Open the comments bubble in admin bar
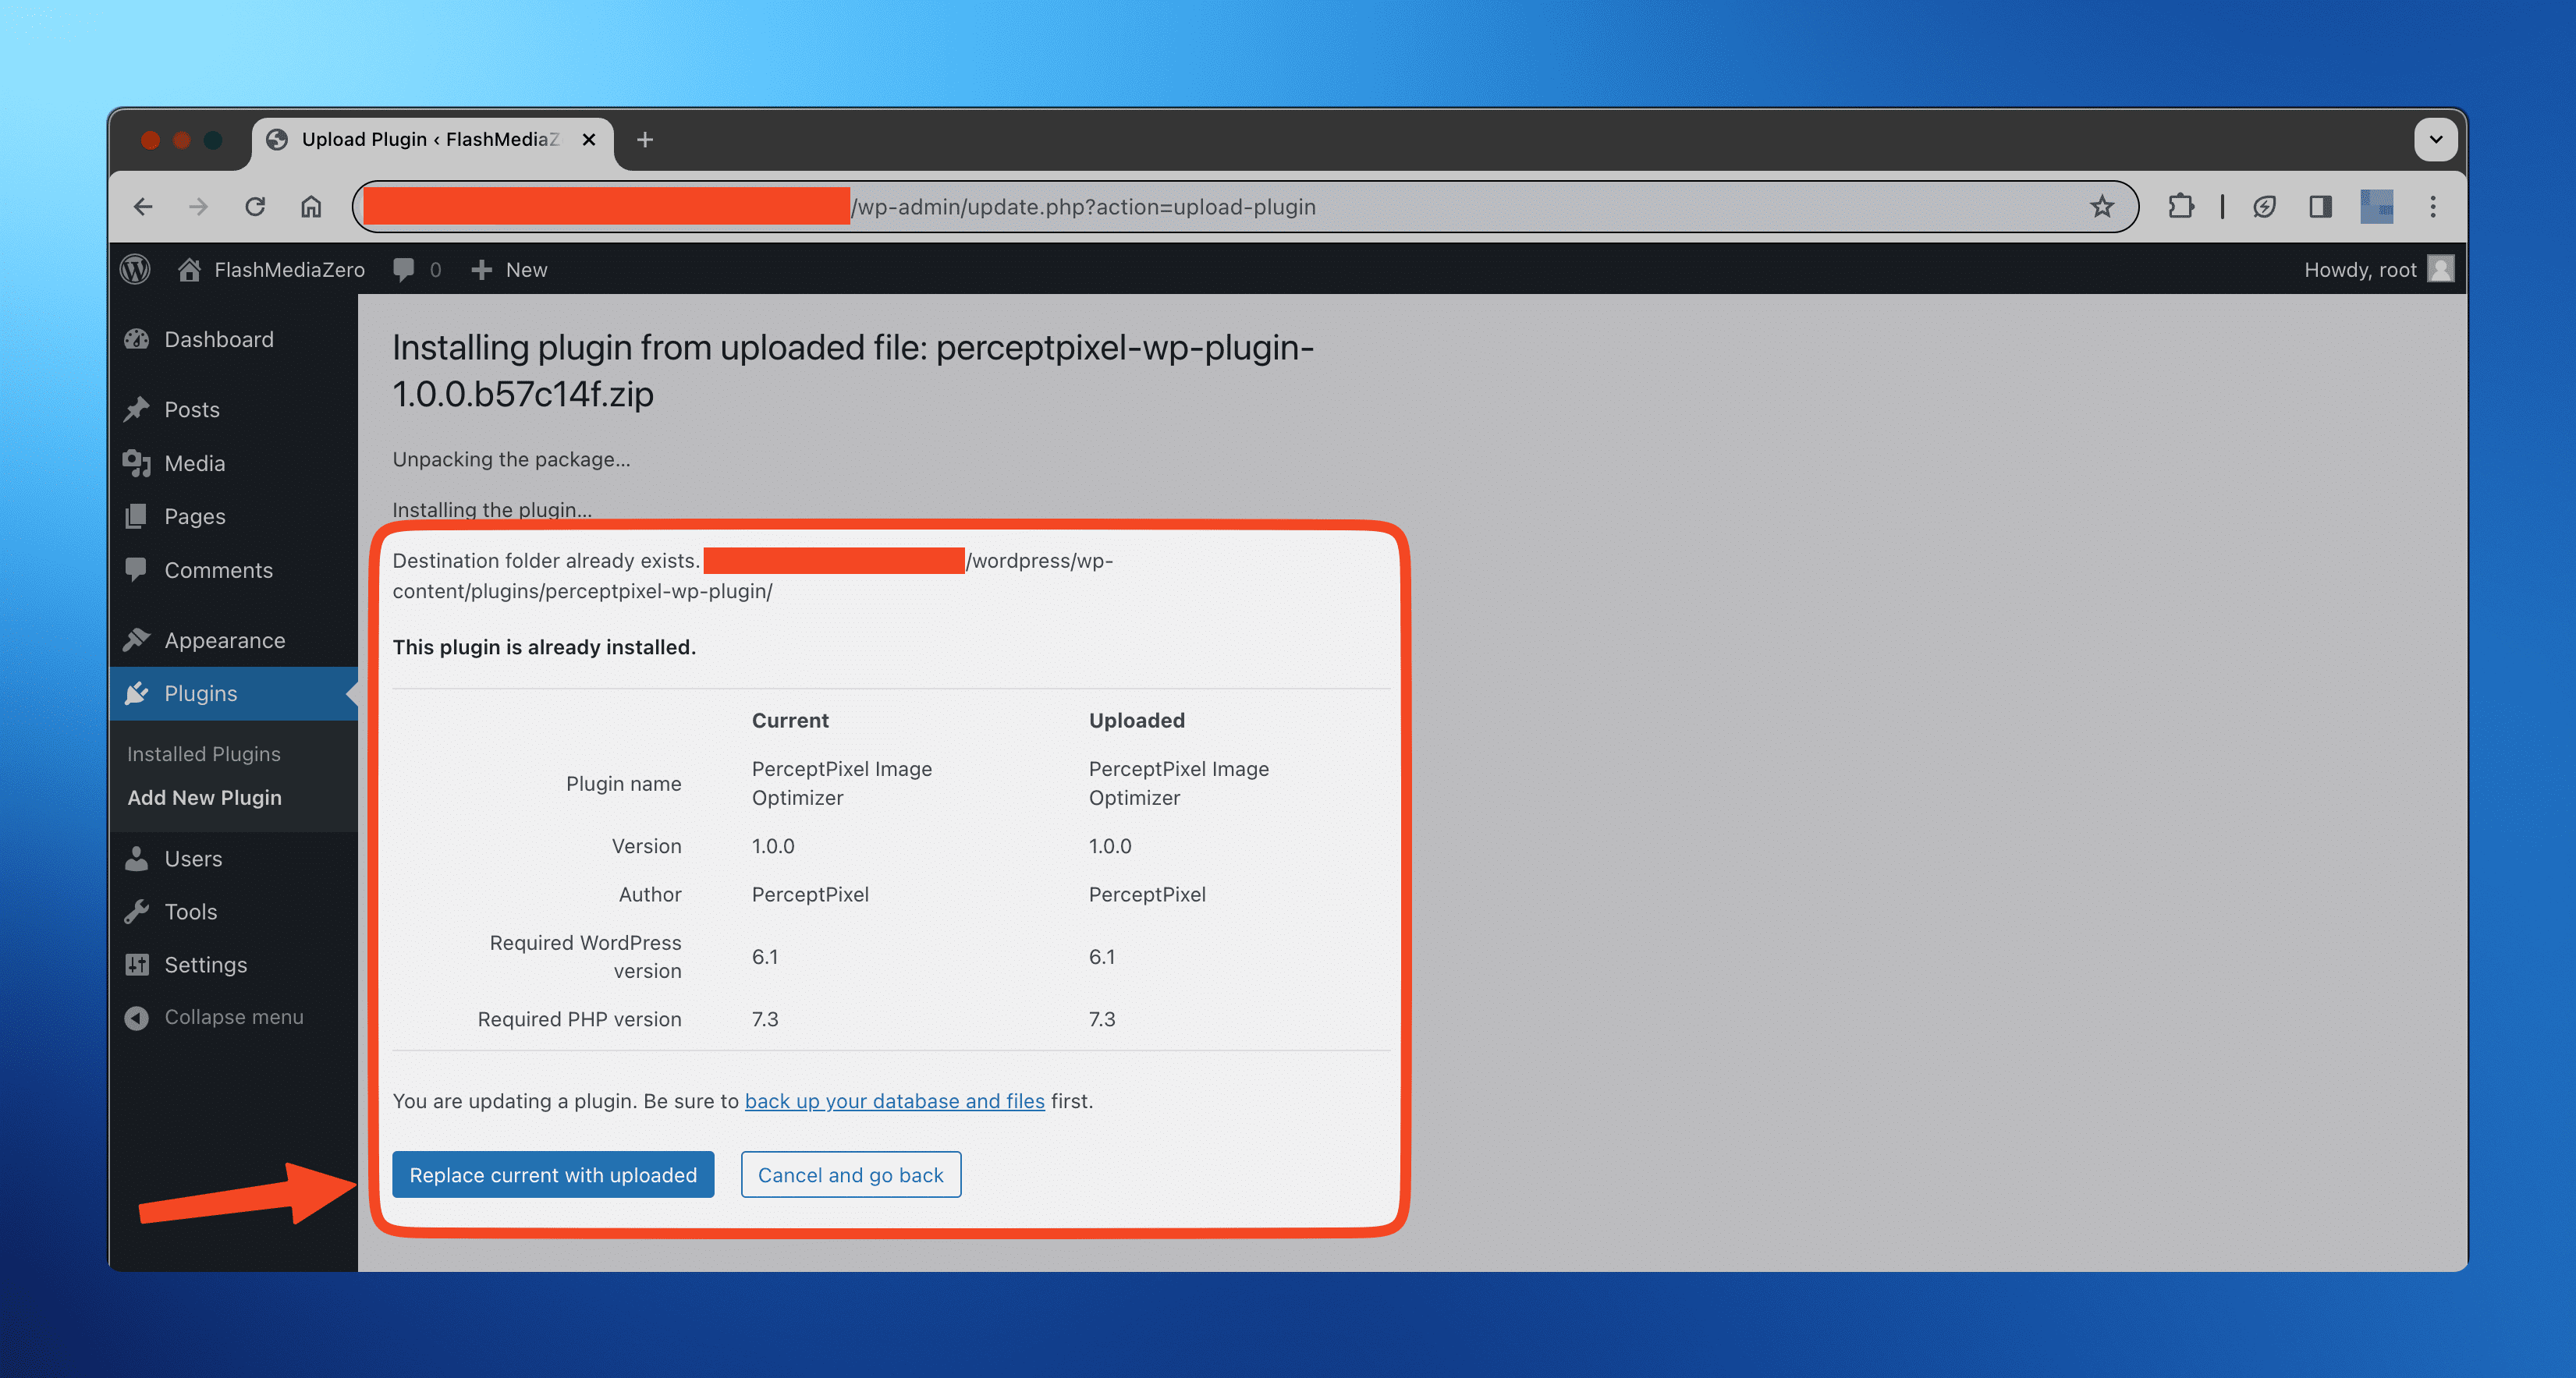2576x1378 pixels. [417, 270]
